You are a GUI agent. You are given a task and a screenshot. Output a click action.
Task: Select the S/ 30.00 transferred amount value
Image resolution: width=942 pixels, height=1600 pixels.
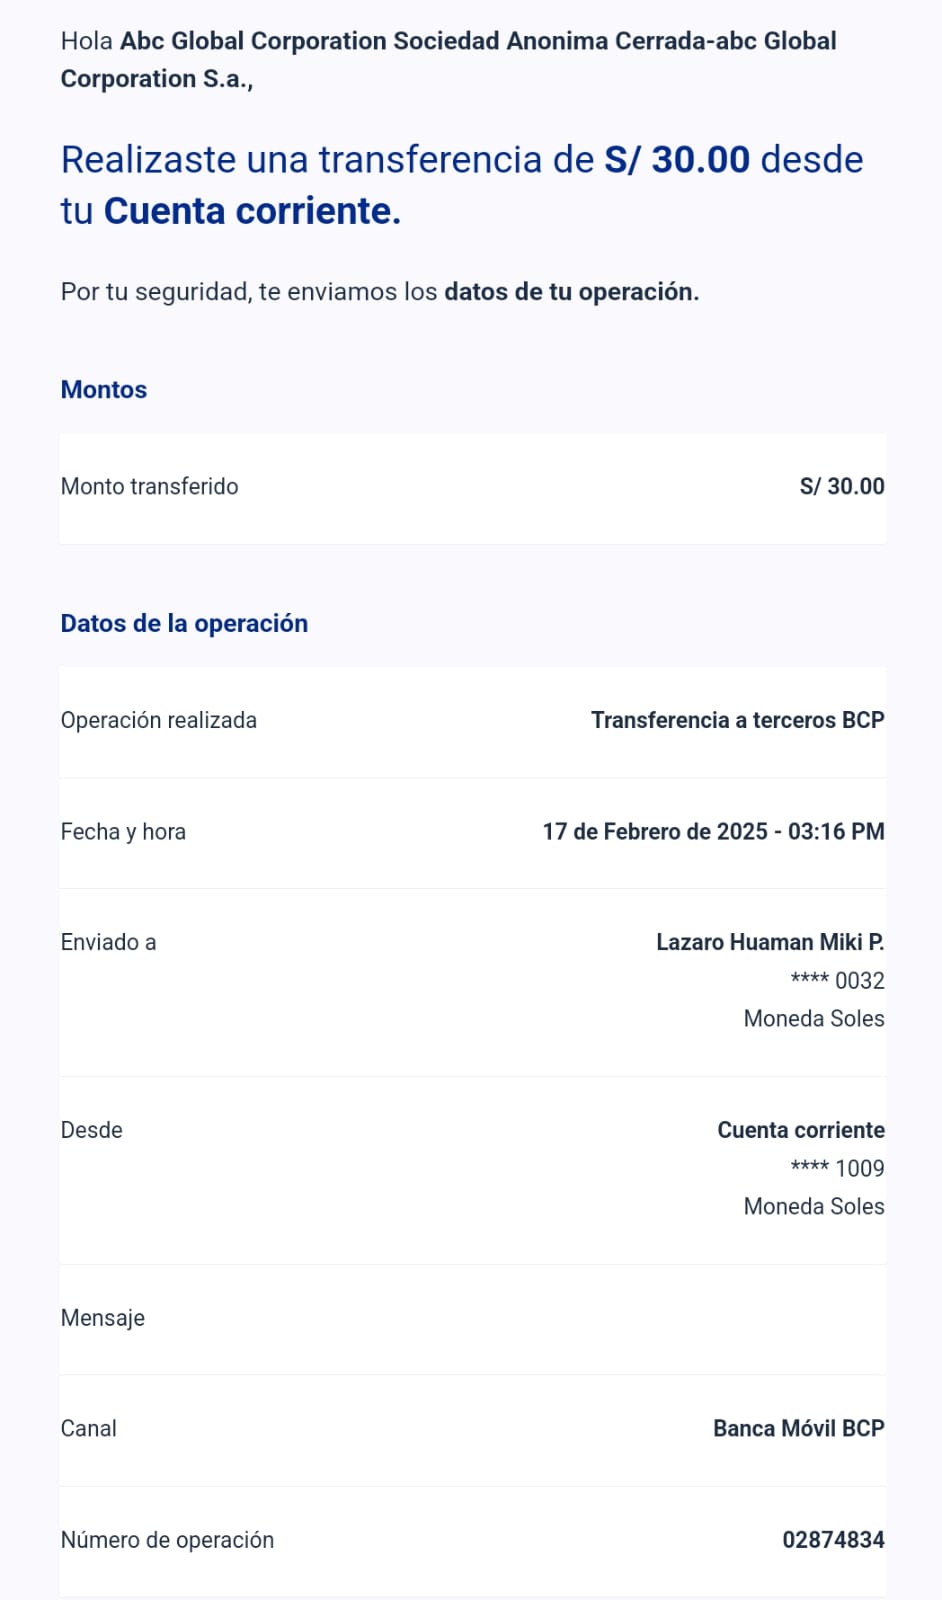point(842,487)
